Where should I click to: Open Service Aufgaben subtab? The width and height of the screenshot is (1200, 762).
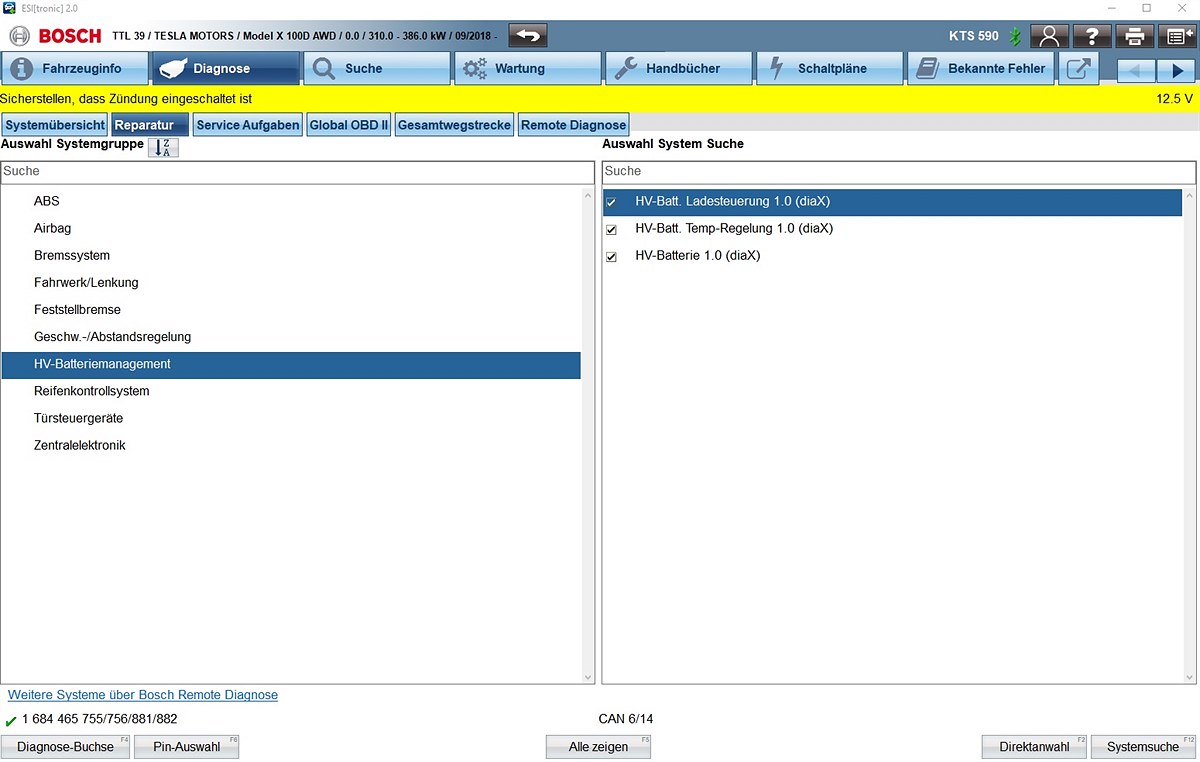pyautogui.click(x=248, y=125)
